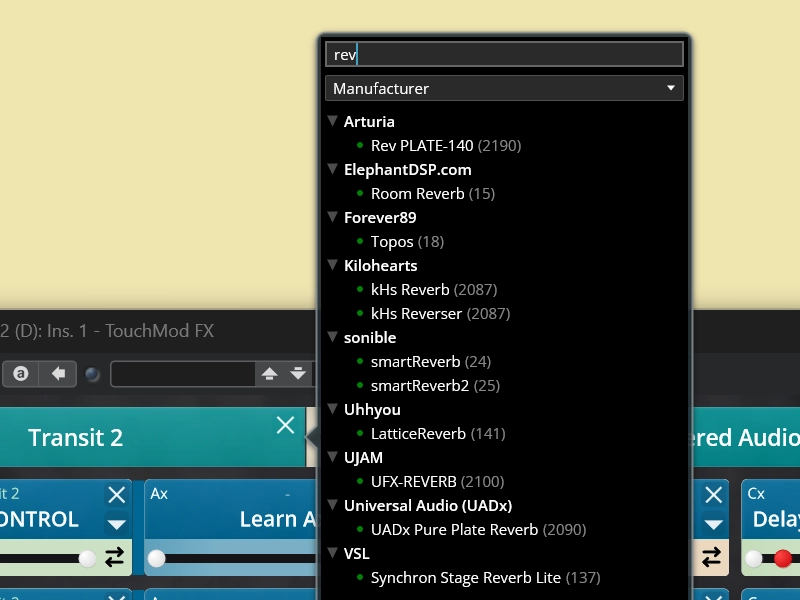Collapse the ElephantDSP.com group
This screenshot has height=600, width=800.
333,169
